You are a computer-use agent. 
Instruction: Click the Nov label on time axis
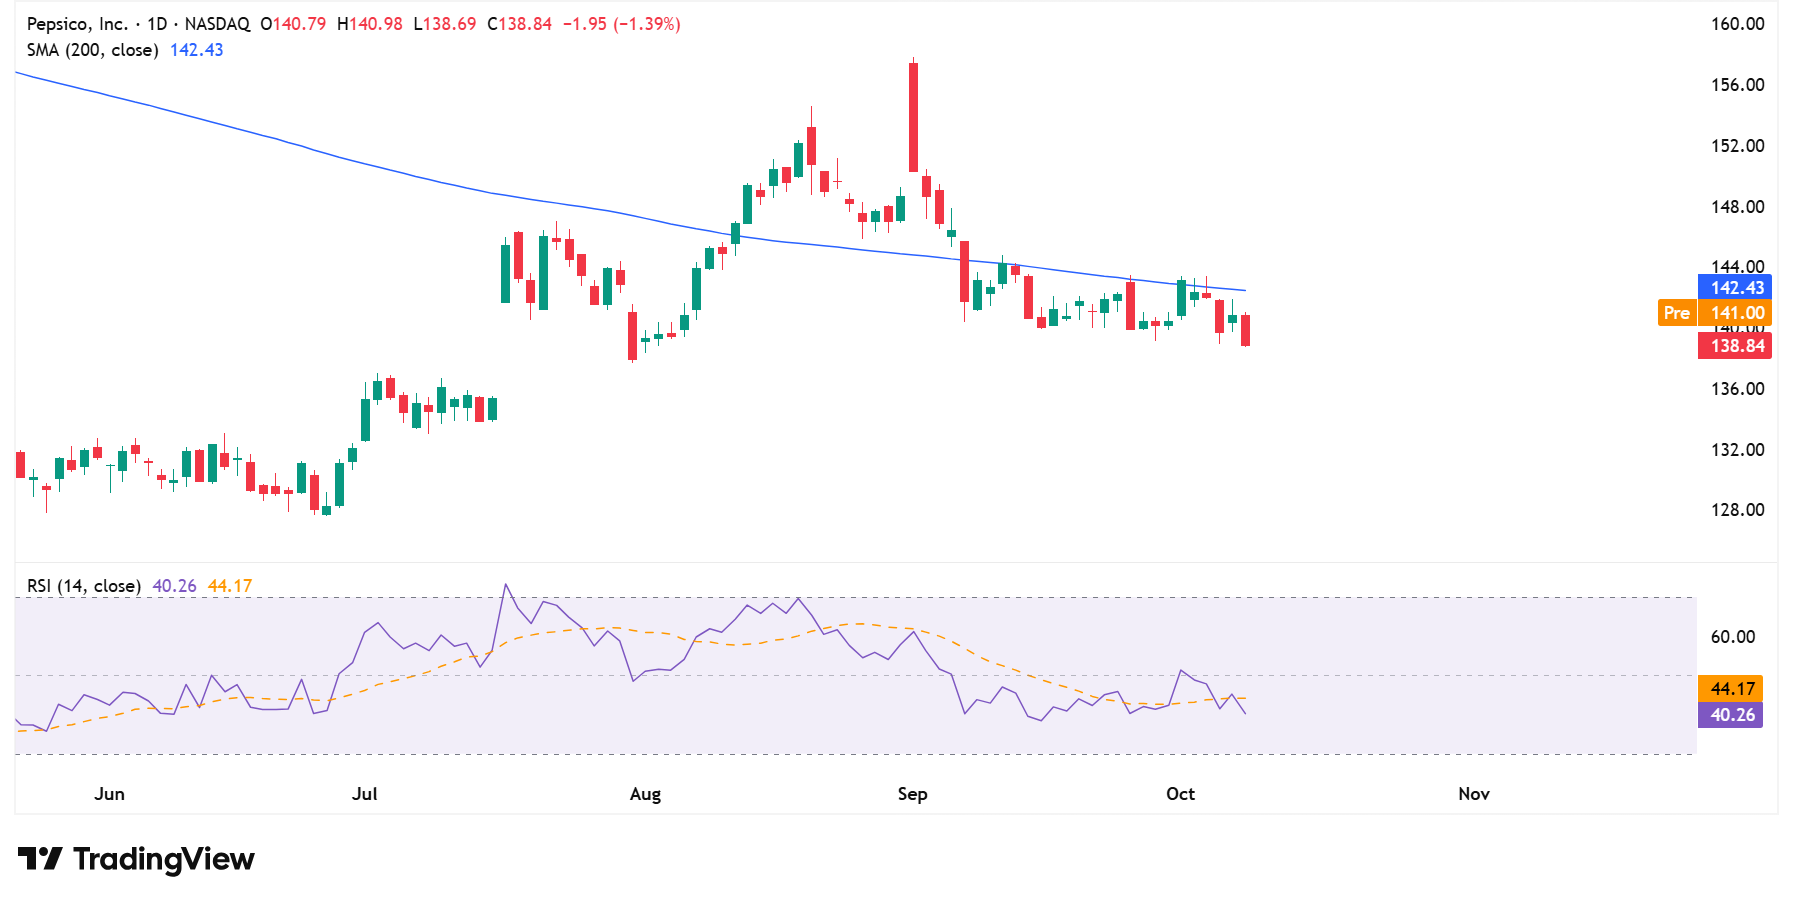1473,794
